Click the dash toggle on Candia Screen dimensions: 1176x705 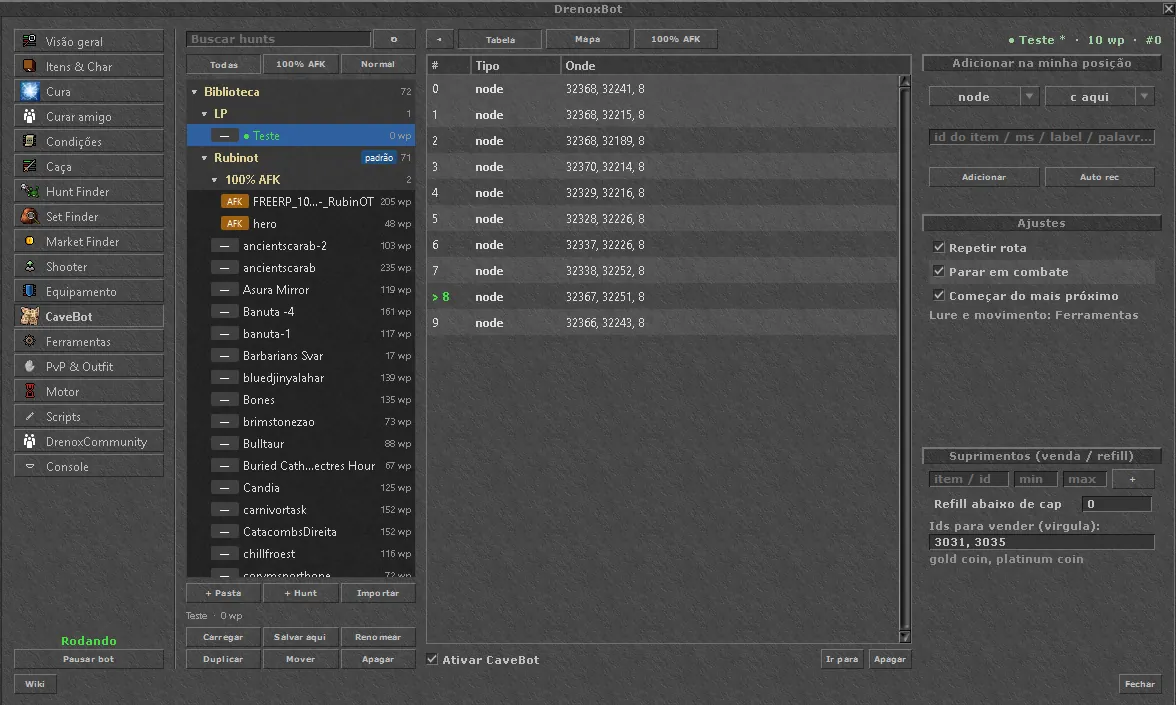tap(224, 488)
